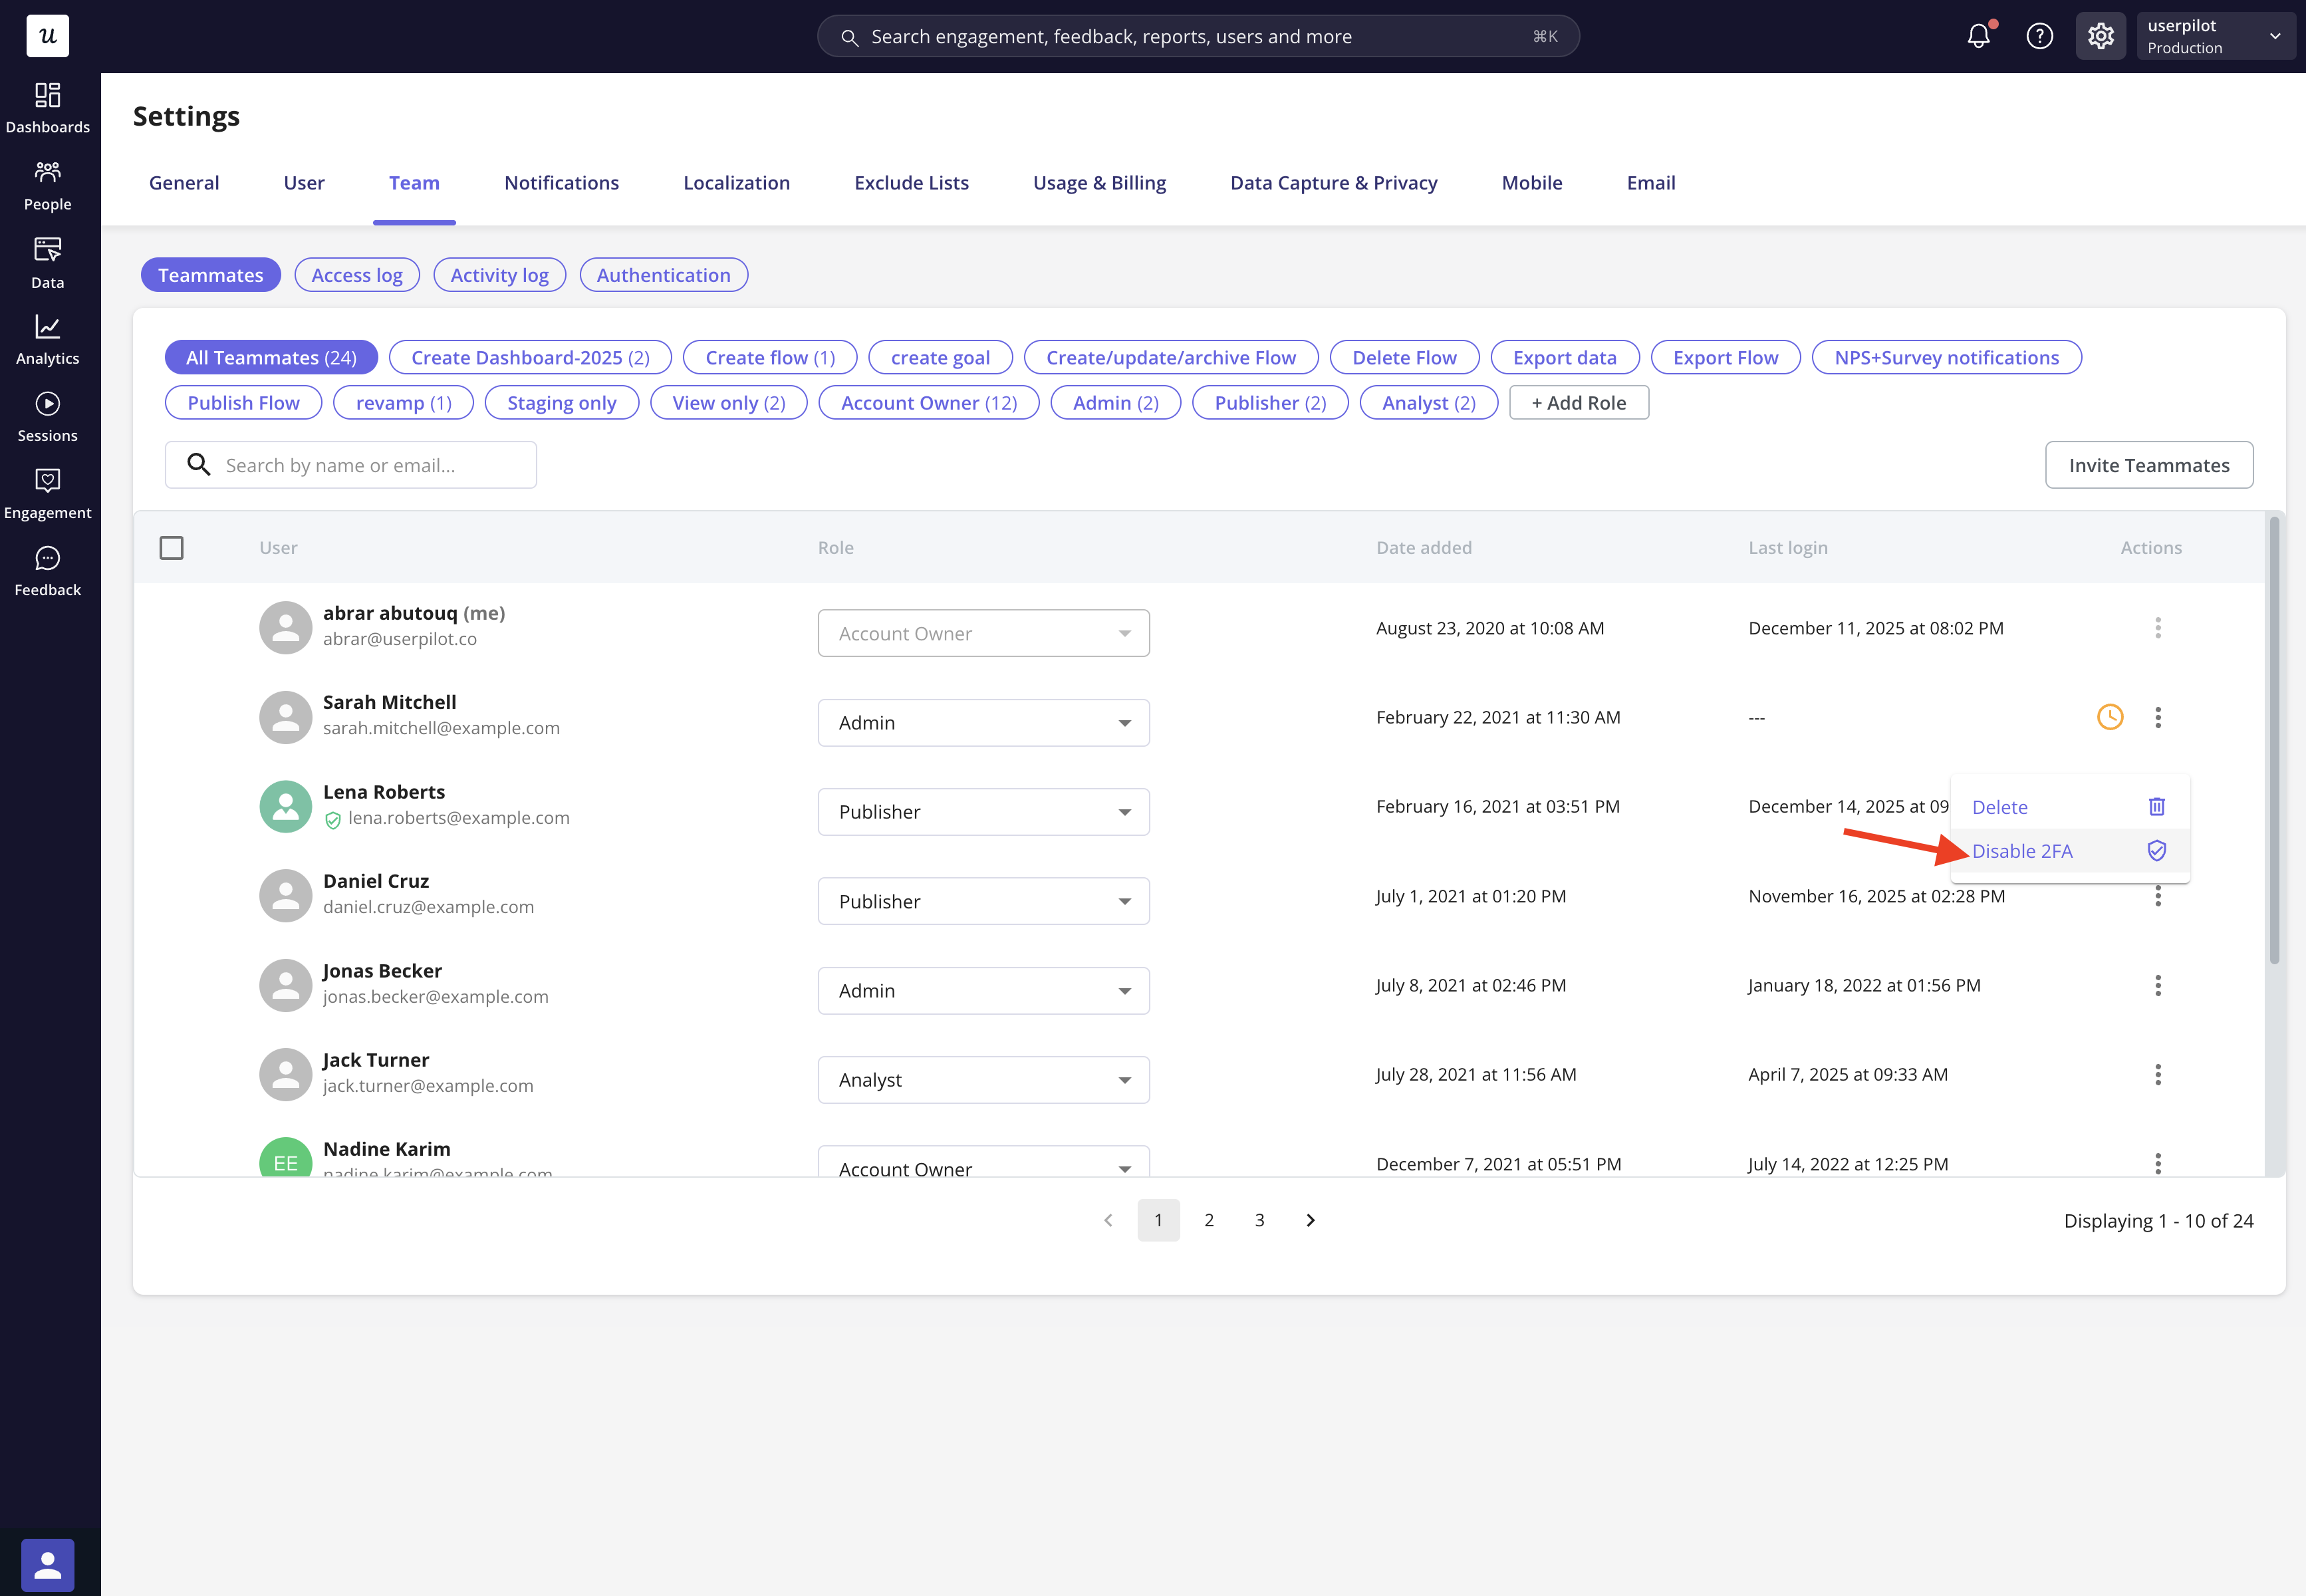Image resolution: width=2306 pixels, height=1596 pixels.
Task: Click the trash icon next to Delete
Action: point(2156,807)
